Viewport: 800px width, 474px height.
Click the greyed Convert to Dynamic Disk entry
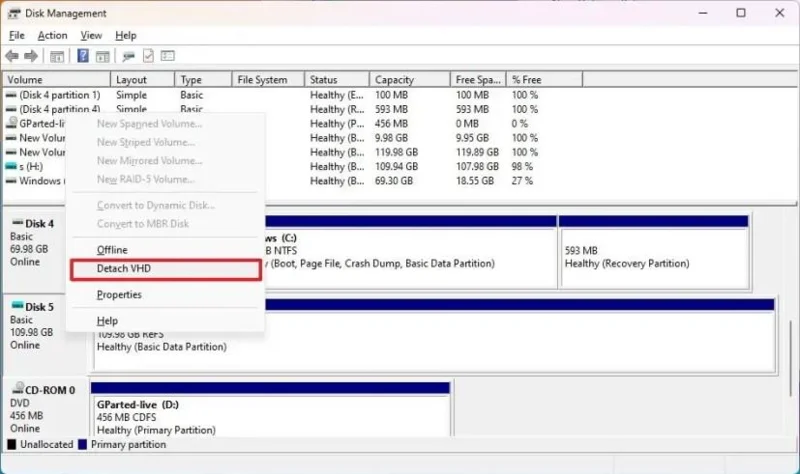166,206
